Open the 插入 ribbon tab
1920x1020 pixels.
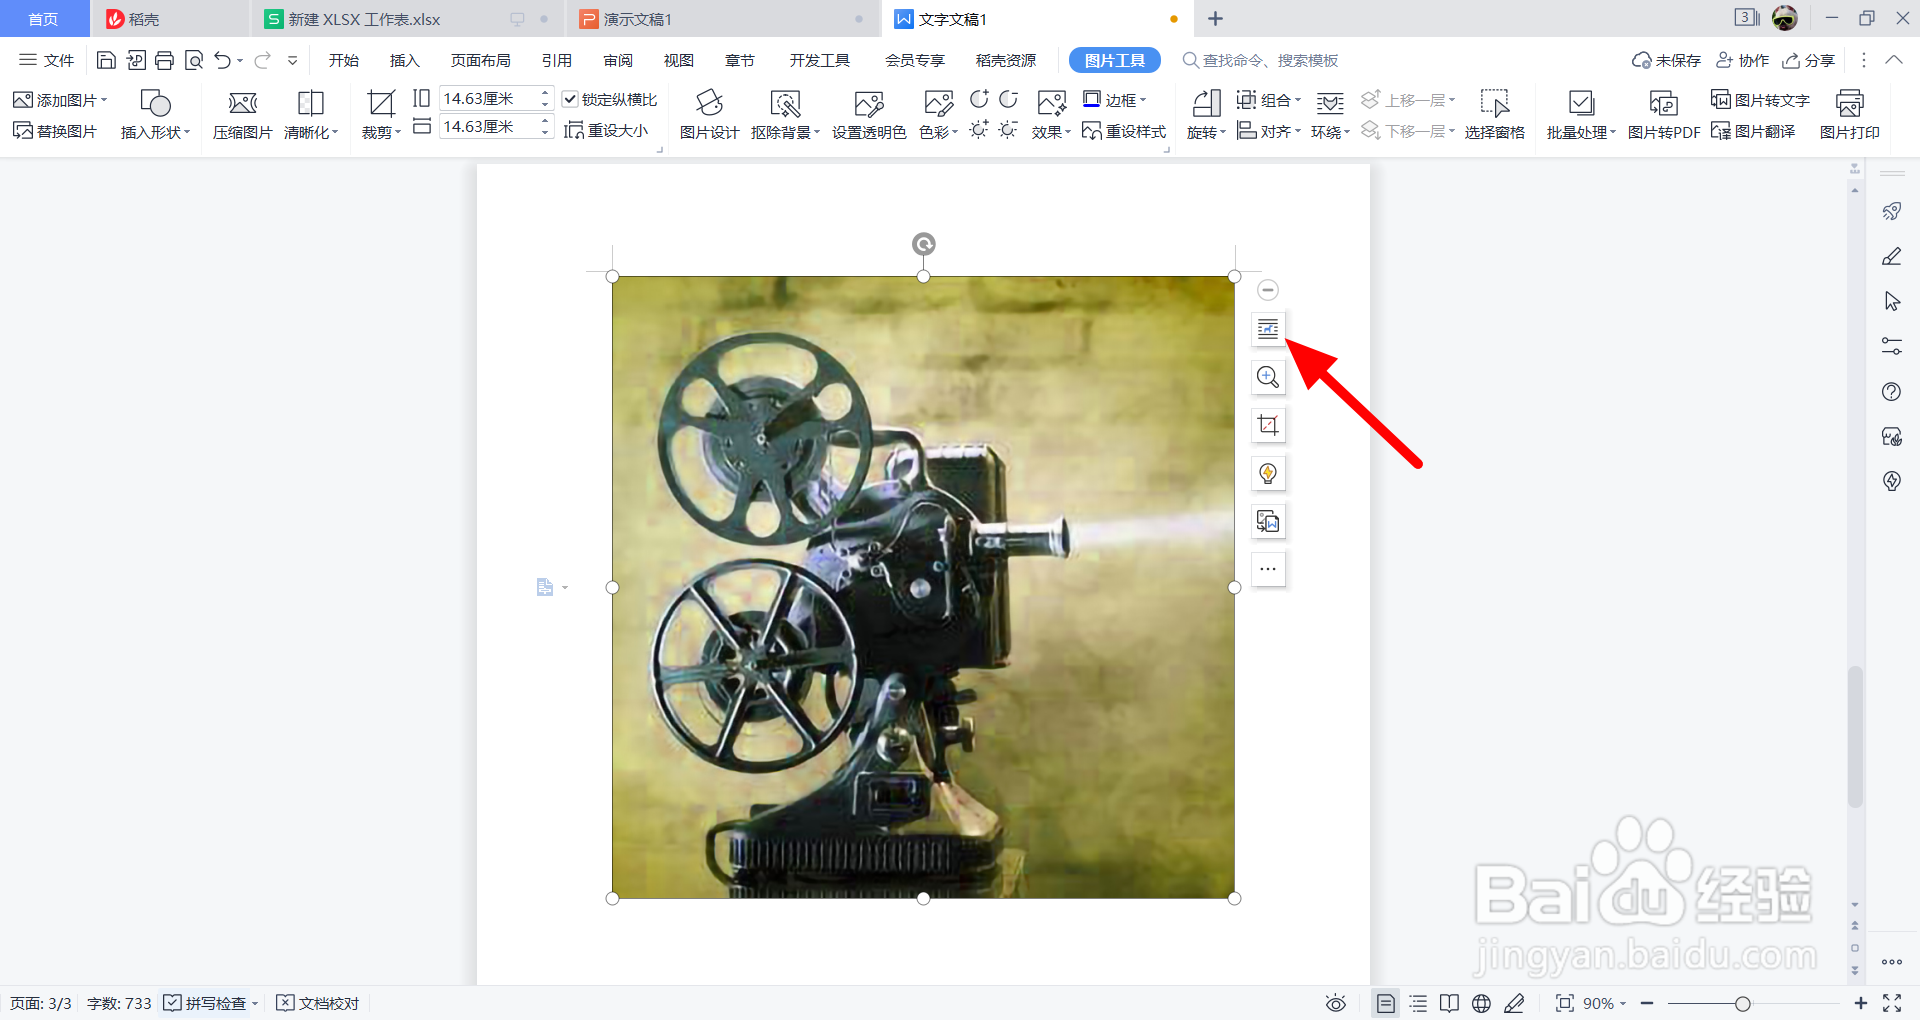(404, 61)
